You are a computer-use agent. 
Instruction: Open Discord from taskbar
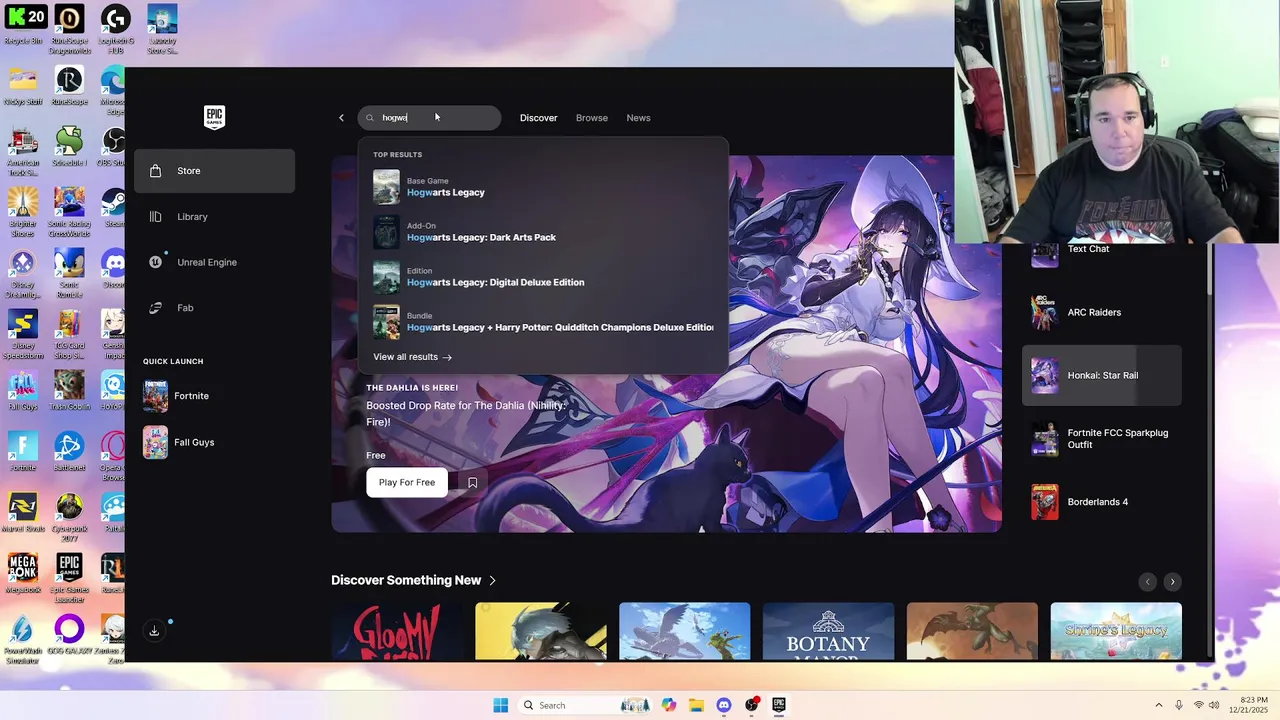724,705
